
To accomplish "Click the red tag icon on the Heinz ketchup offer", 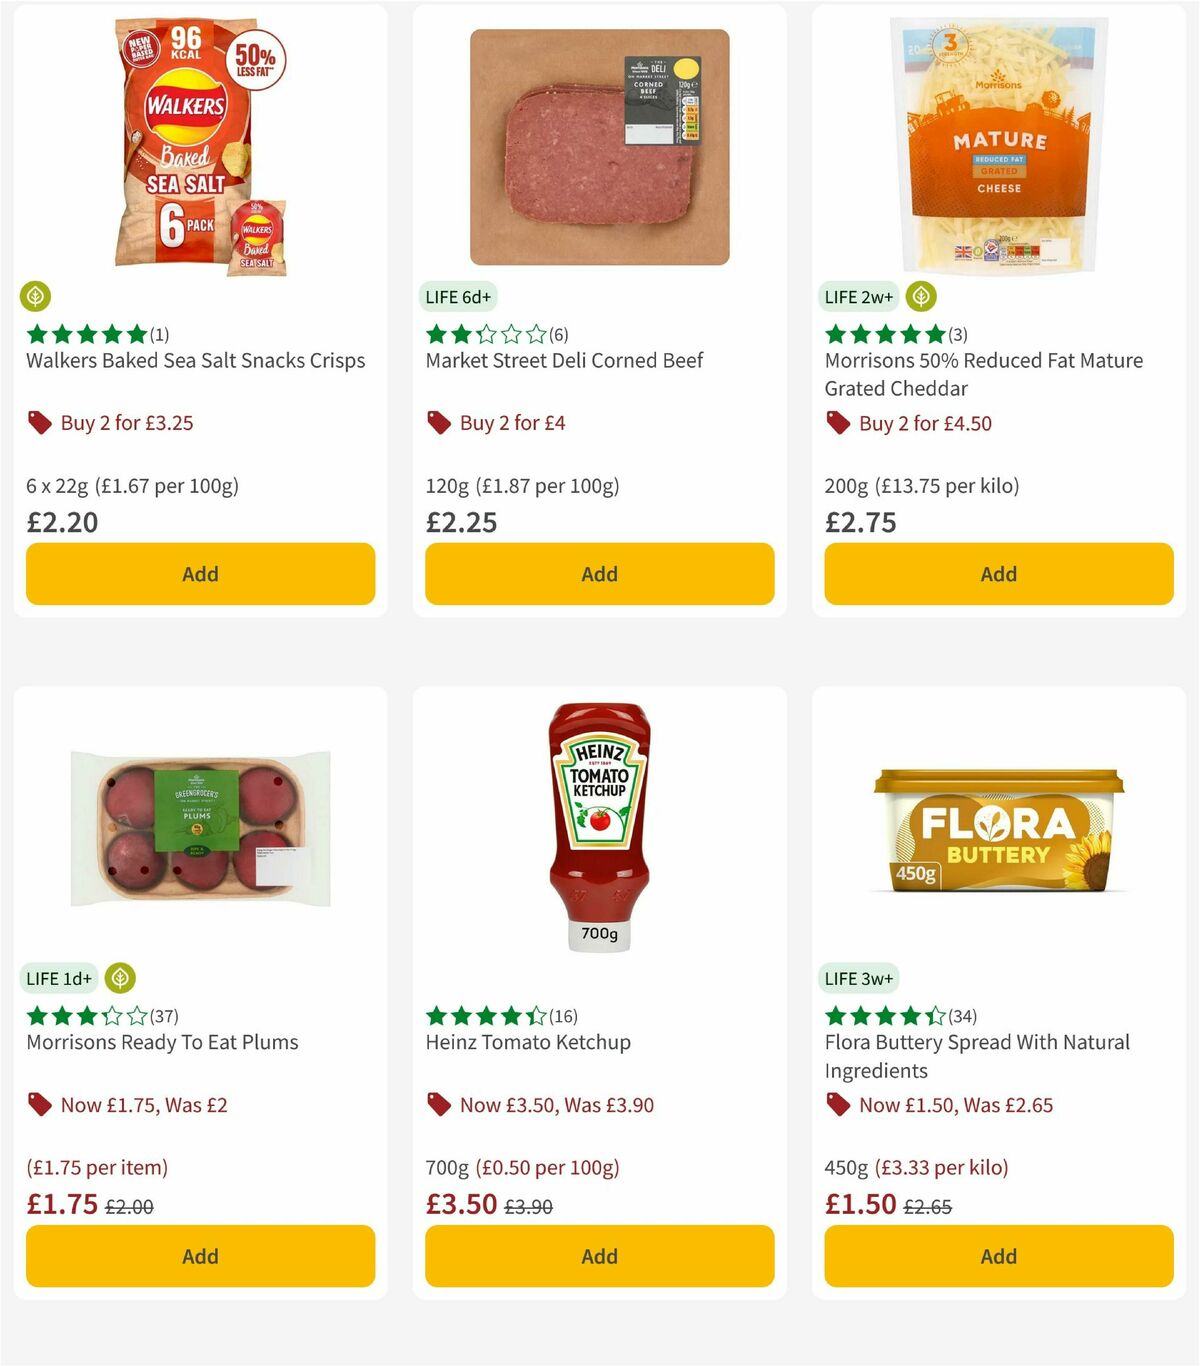I will [x=437, y=1105].
